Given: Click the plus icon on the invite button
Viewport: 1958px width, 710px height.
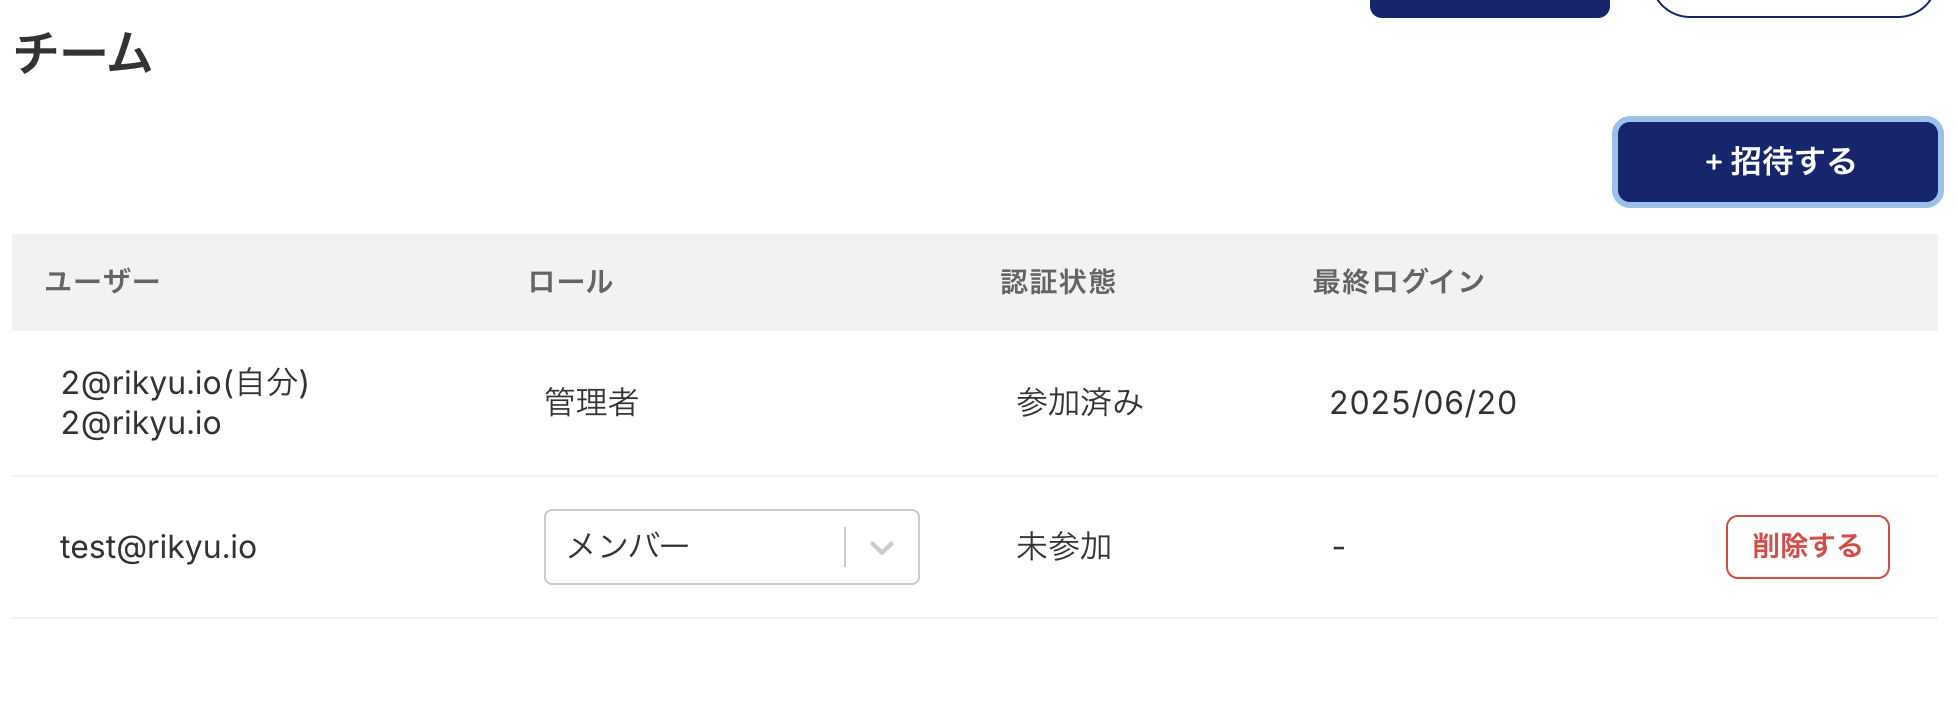Looking at the screenshot, I should click(x=1713, y=163).
